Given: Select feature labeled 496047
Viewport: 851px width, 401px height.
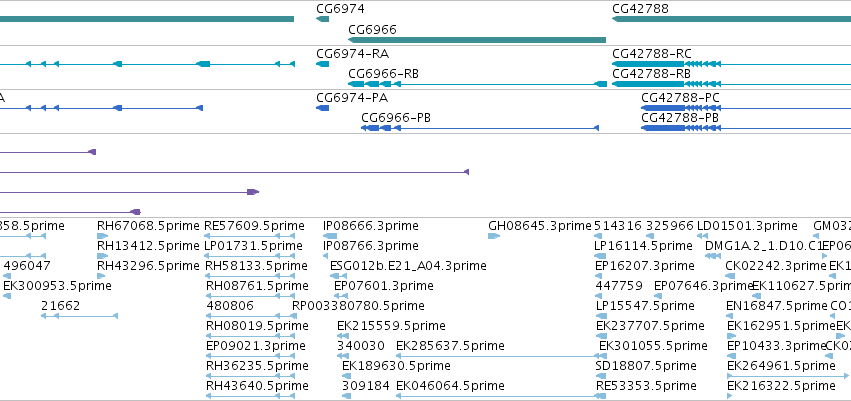Looking at the screenshot, I should click(x=27, y=266).
